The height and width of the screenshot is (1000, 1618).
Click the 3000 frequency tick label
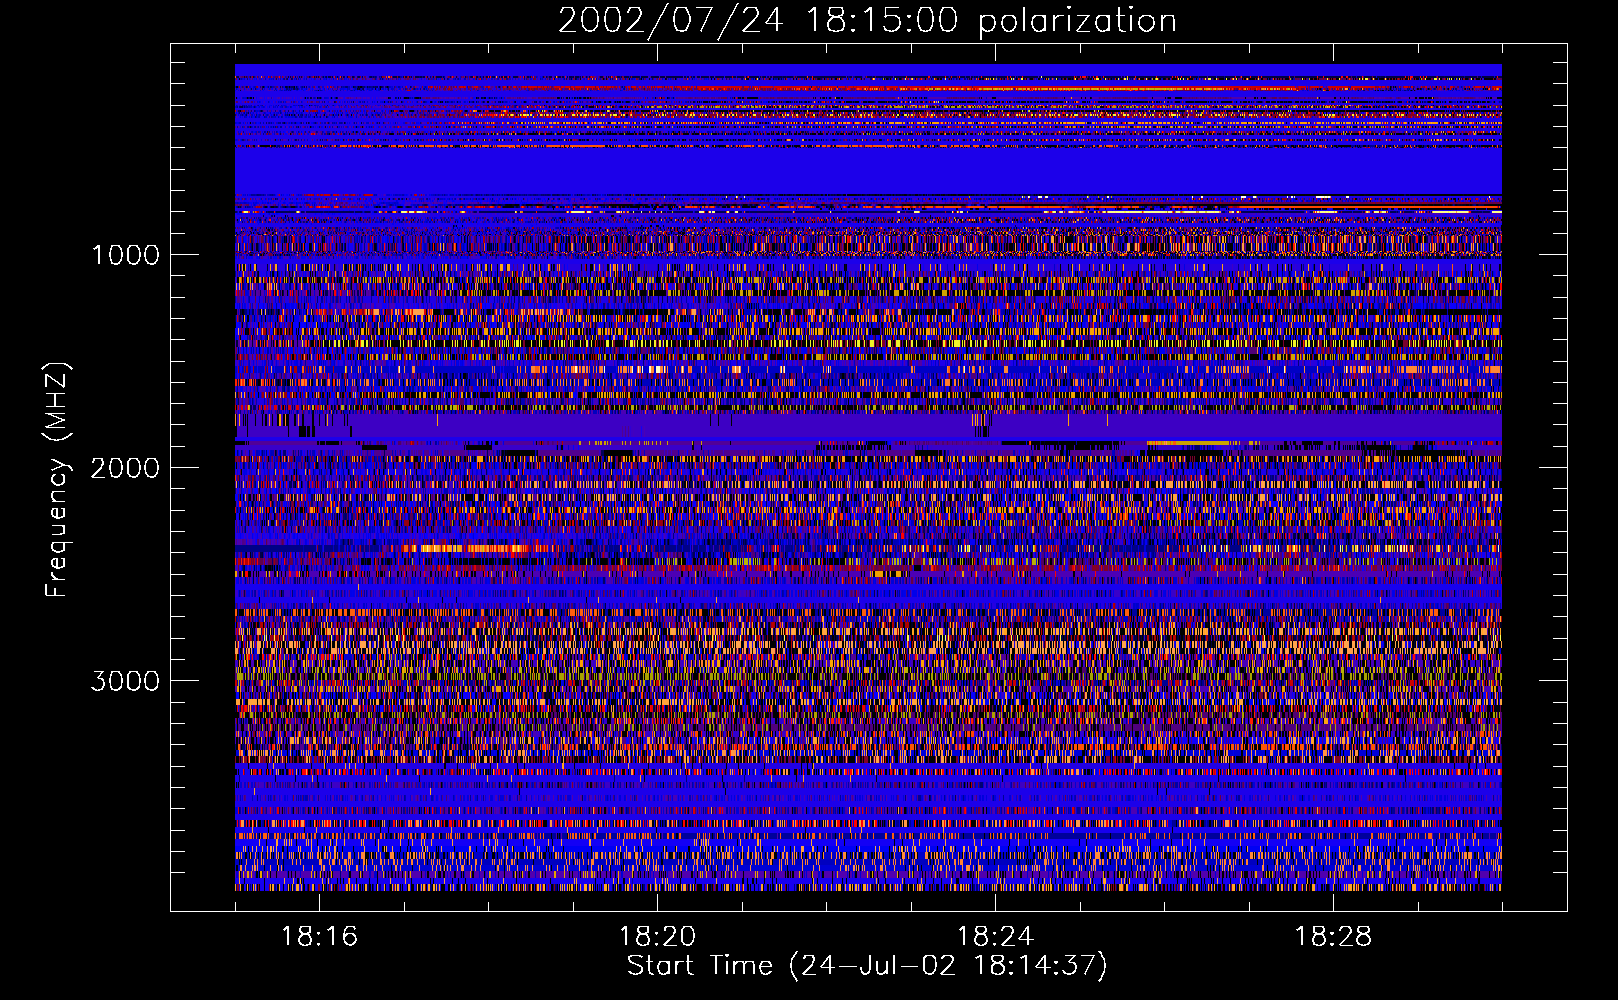click(x=125, y=681)
